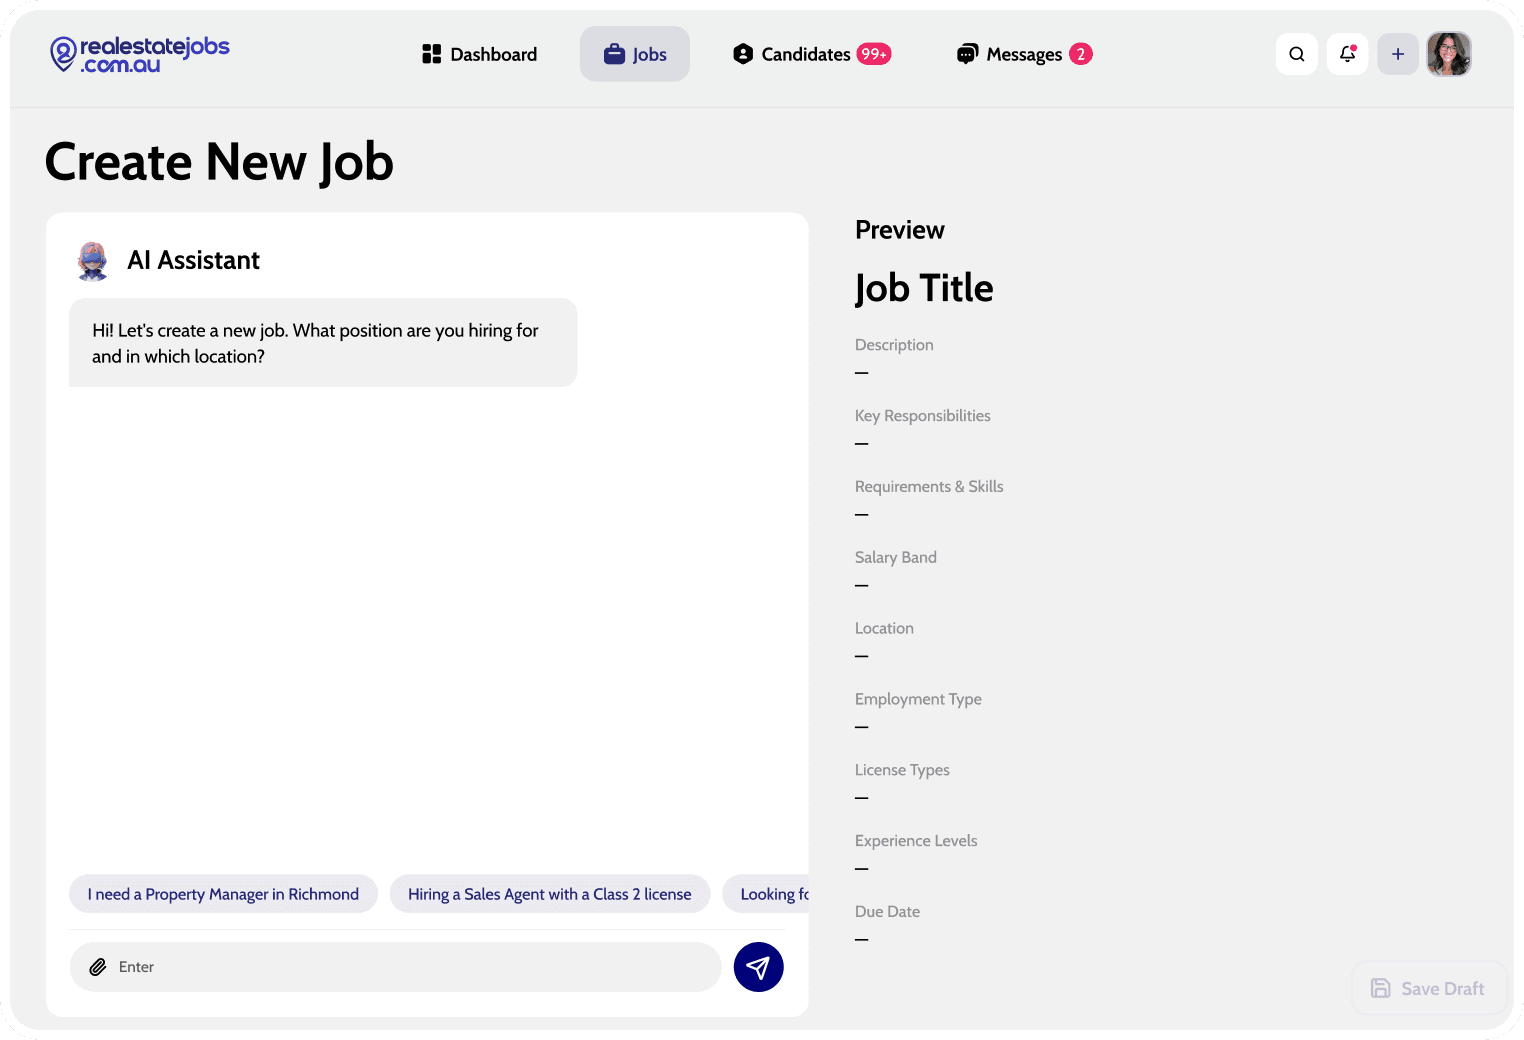This screenshot has width=1524, height=1040.
Task: Open search with the magnifier icon
Action: pyautogui.click(x=1297, y=54)
